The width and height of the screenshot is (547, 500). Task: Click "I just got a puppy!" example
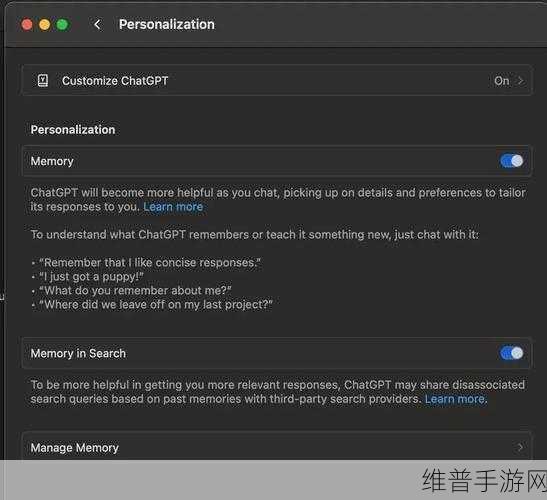[x=91, y=277]
